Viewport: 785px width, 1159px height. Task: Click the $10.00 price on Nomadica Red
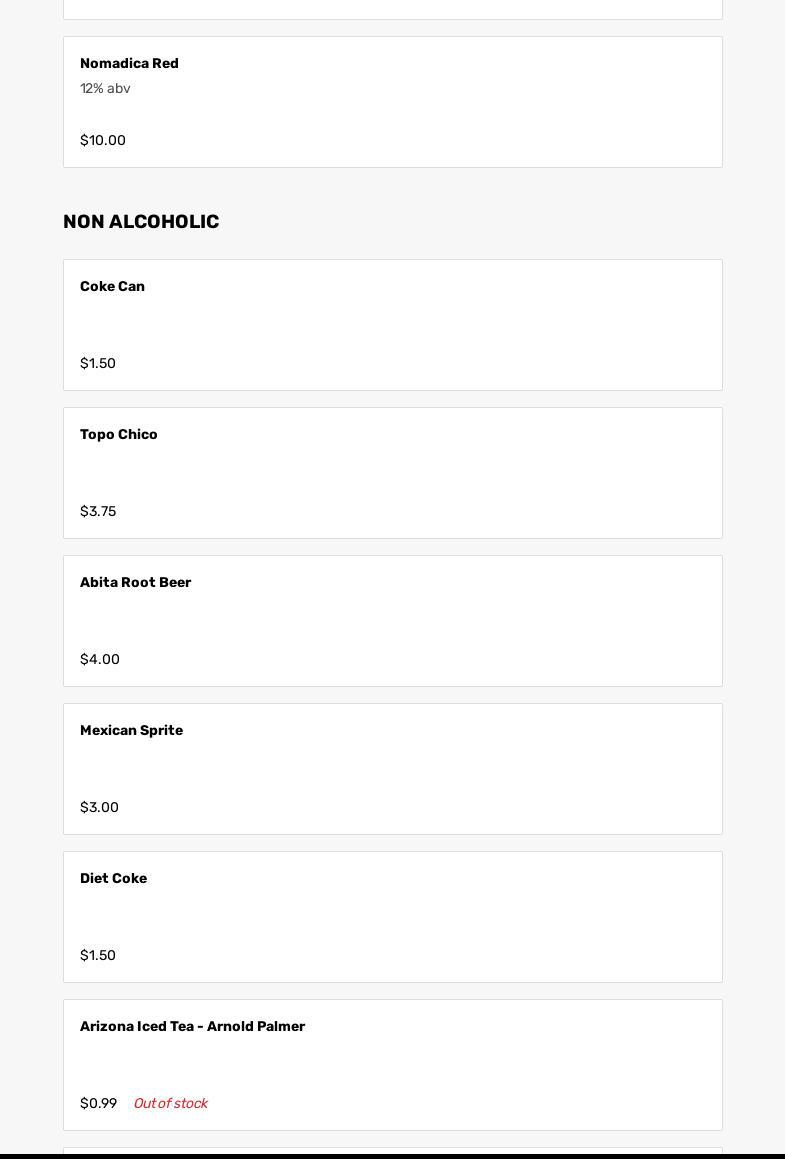103,141
